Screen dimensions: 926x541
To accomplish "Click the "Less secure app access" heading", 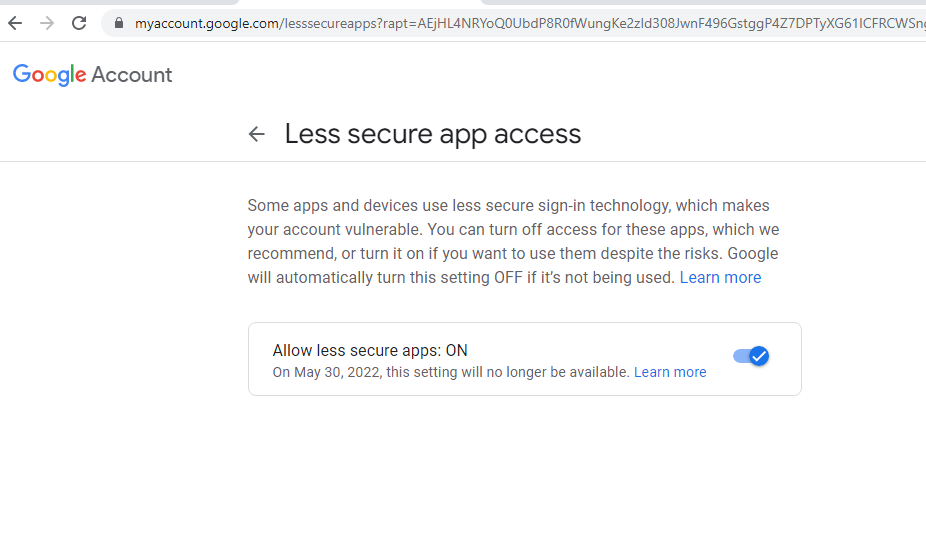I will [433, 134].
